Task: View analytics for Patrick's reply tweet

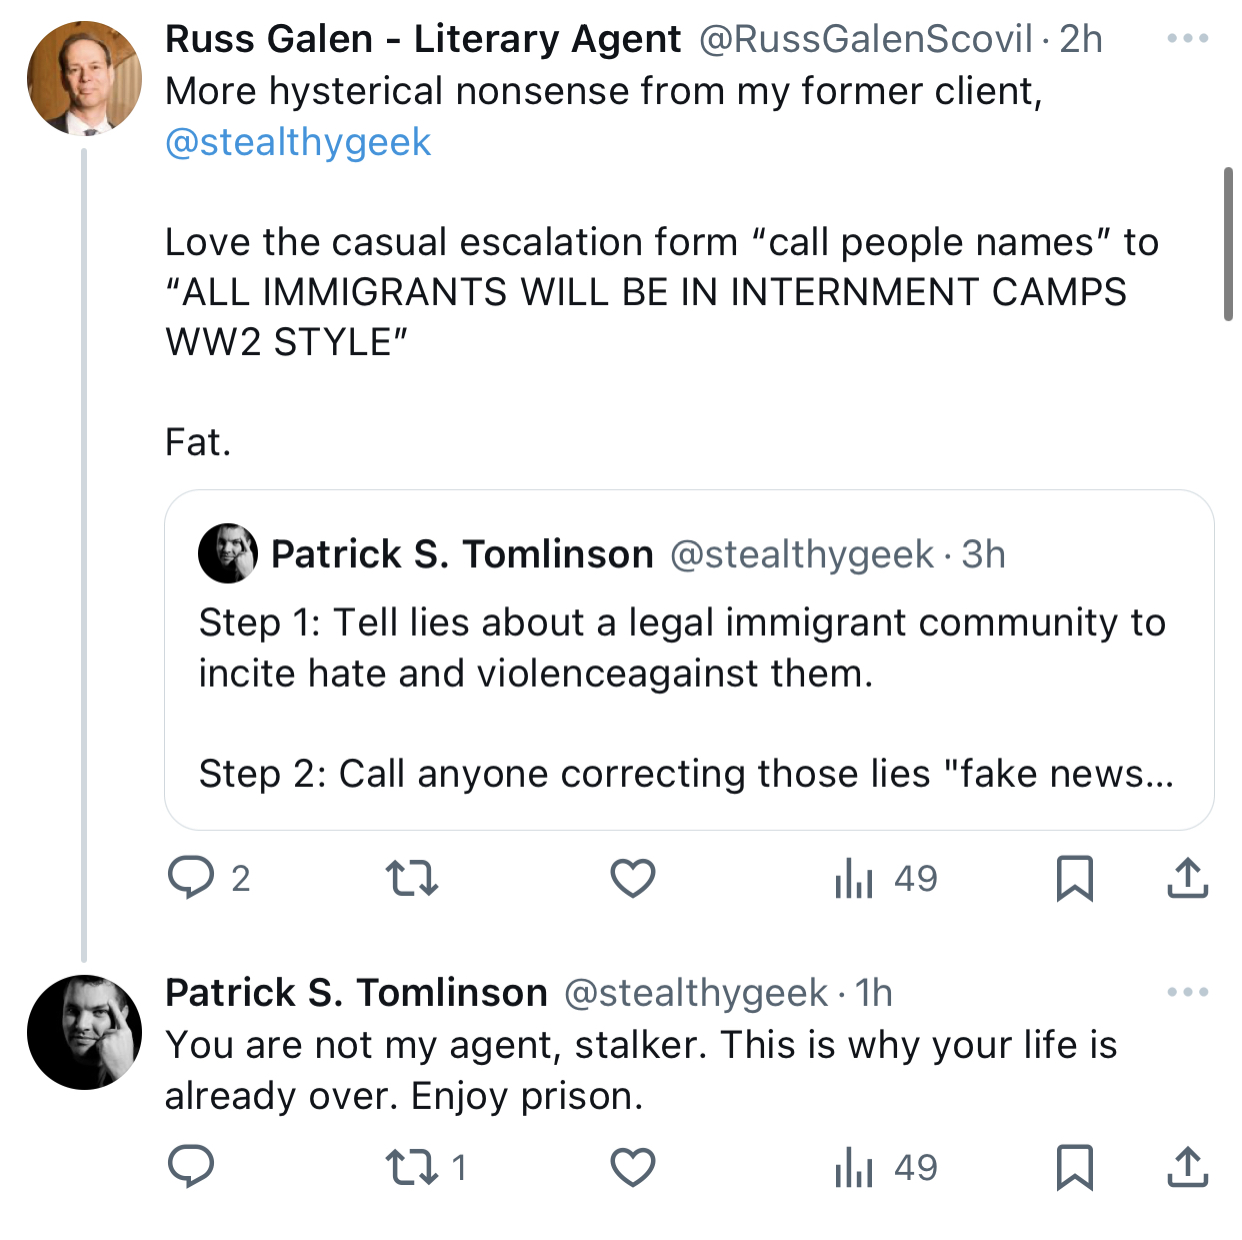Action: (x=886, y=1166)
